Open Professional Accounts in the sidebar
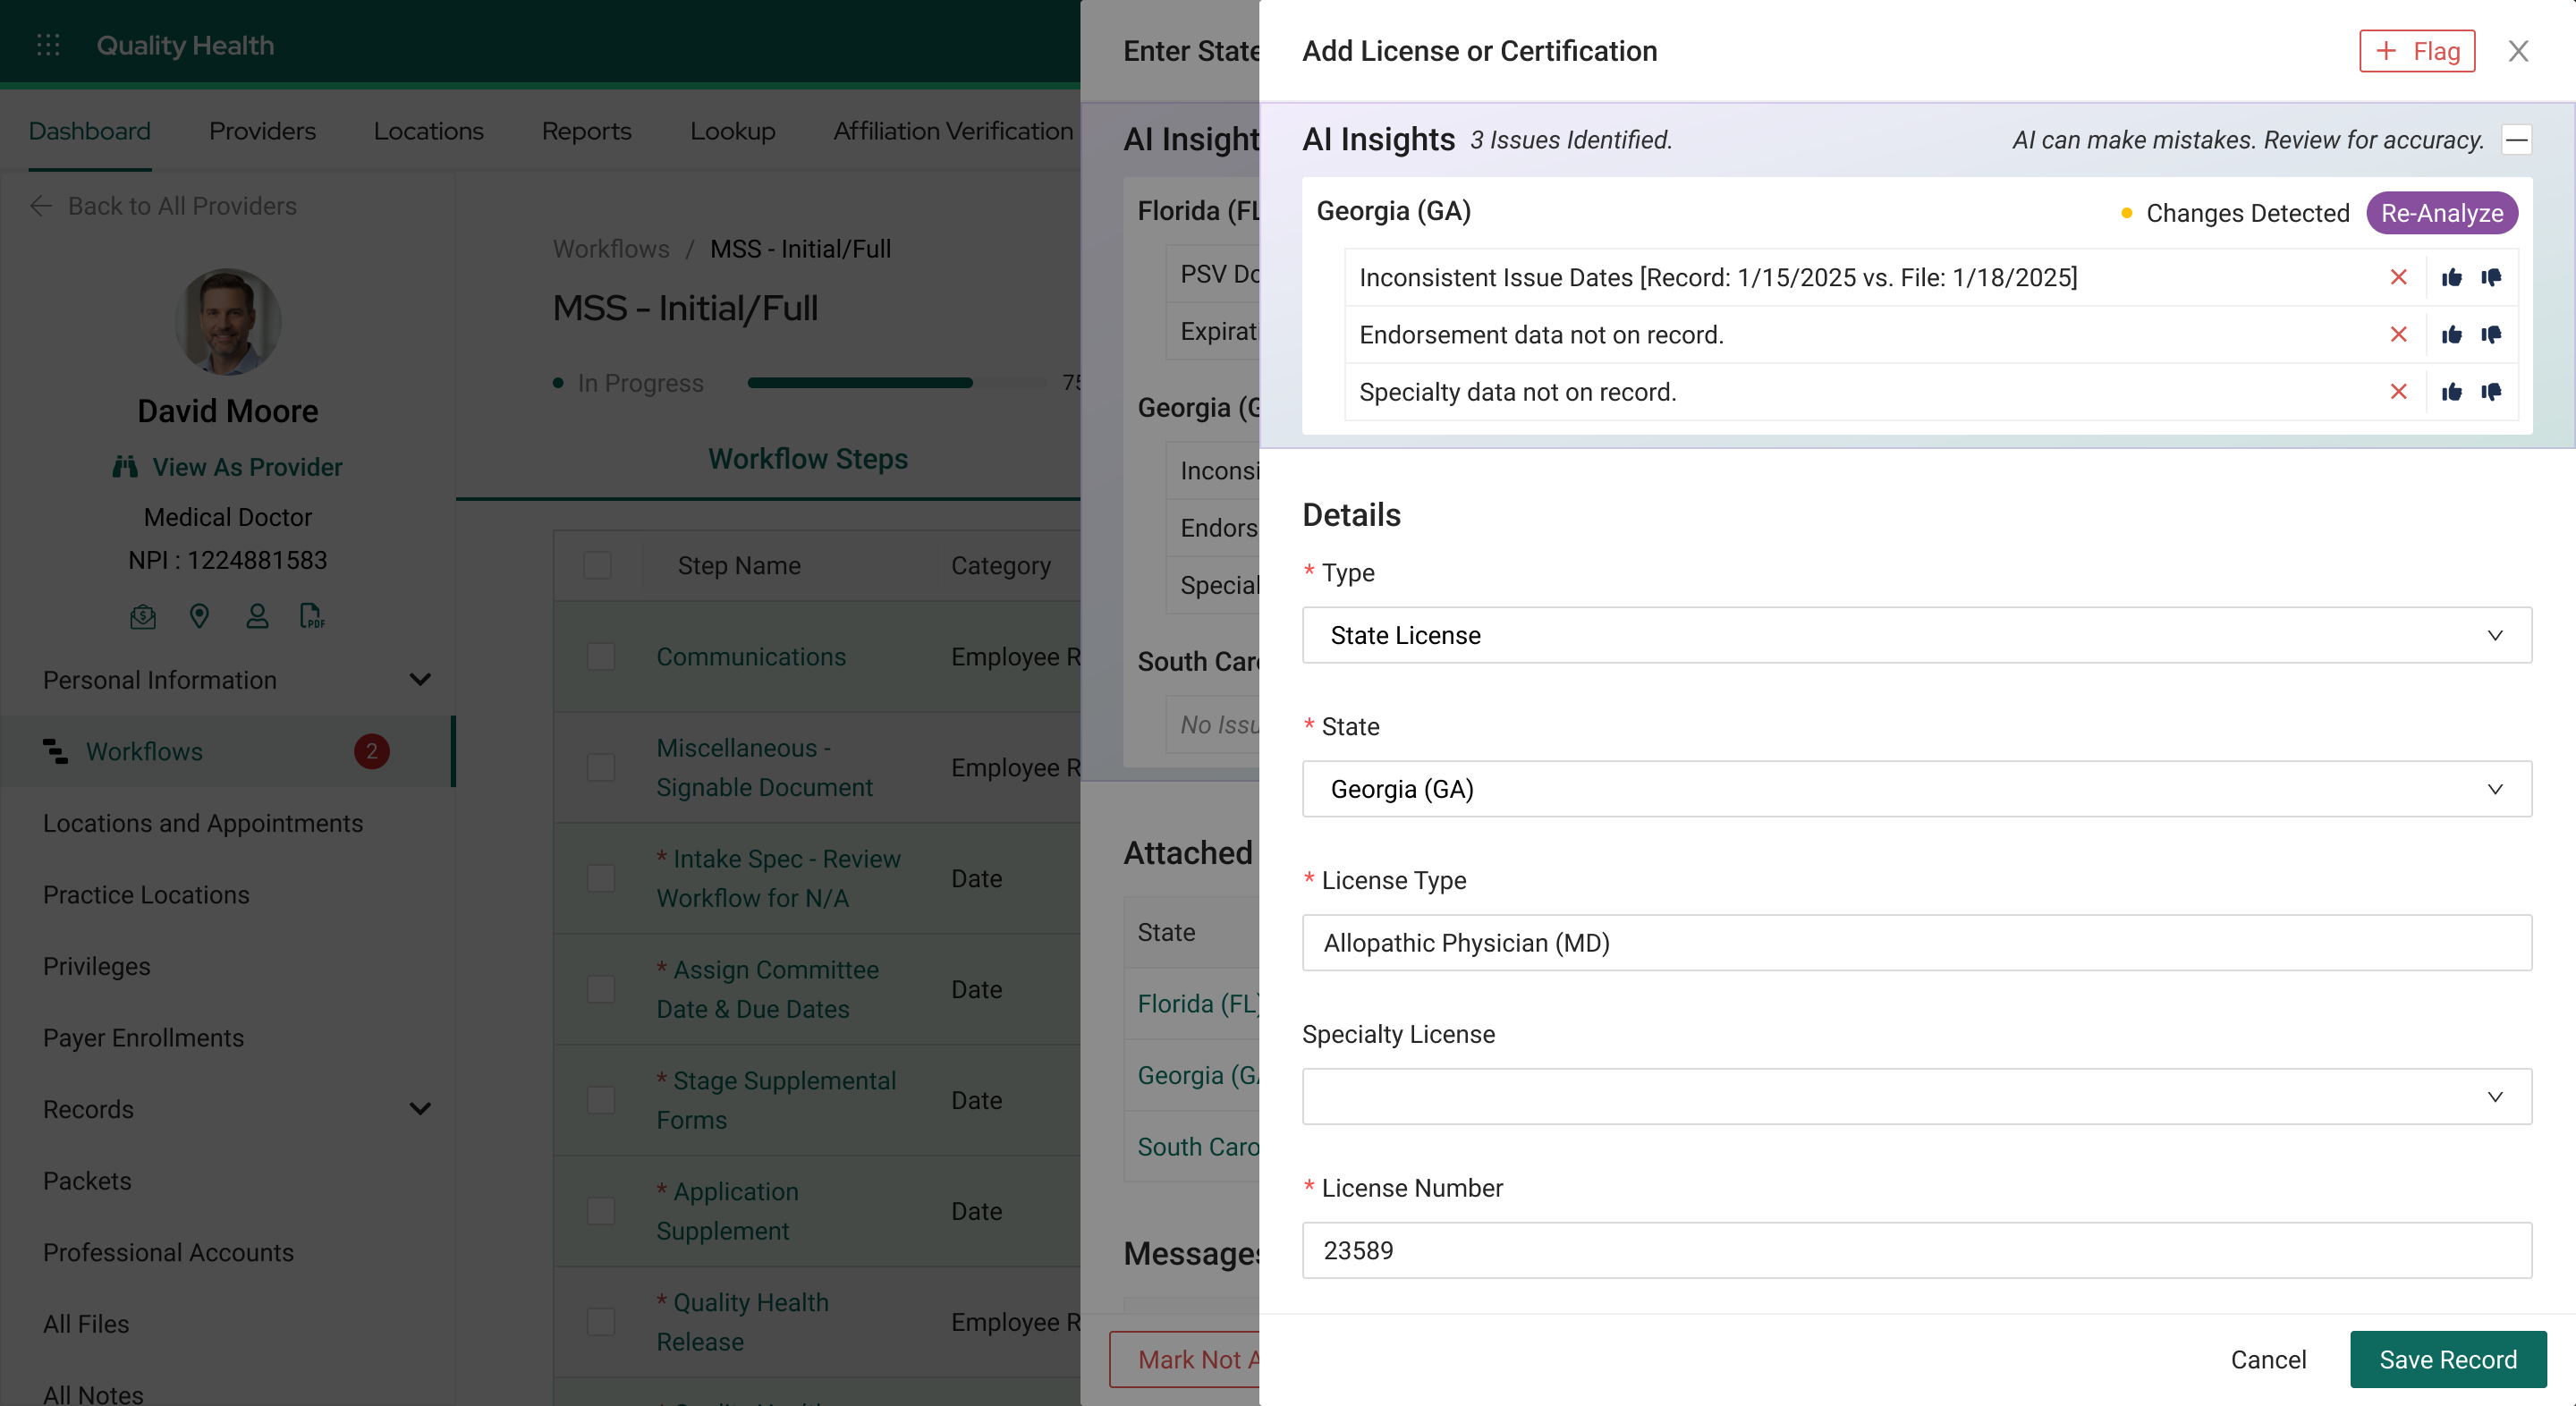The image size is (2576, 1406). tap(168, 1252)
